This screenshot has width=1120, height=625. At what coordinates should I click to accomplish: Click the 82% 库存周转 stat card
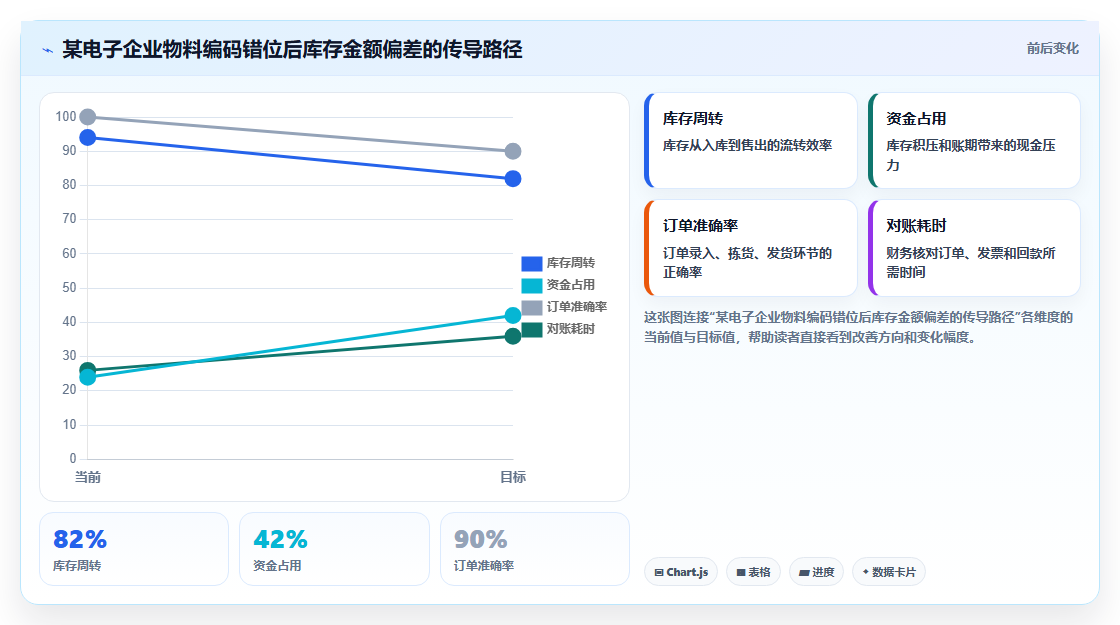[x=134, y=549]
